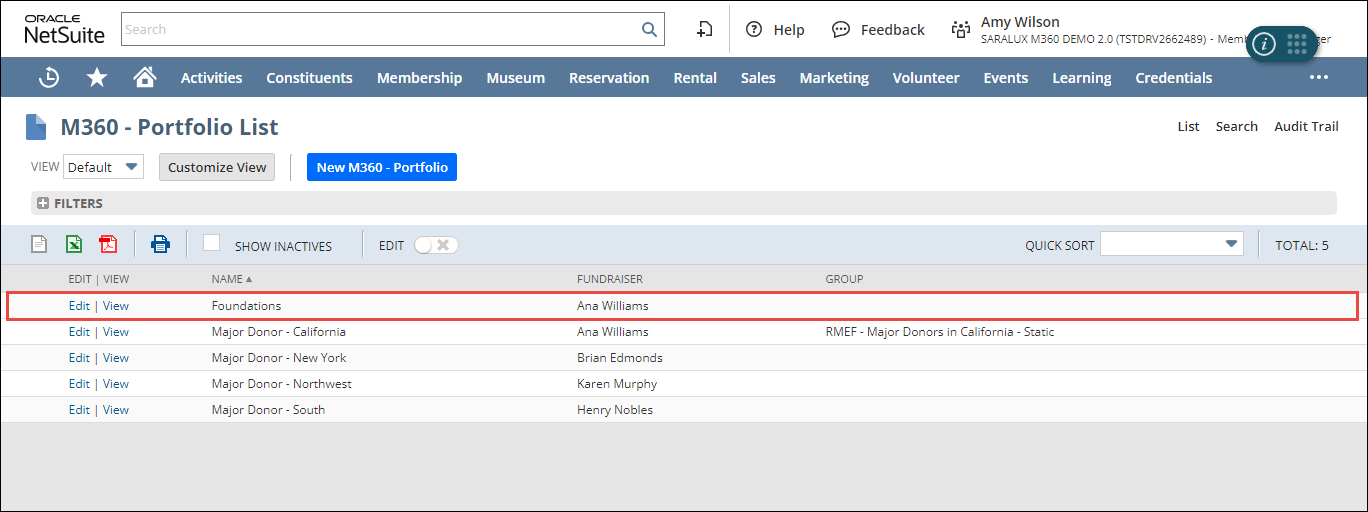
Task: Click the Customize View button
Action: tap(217, 167)
